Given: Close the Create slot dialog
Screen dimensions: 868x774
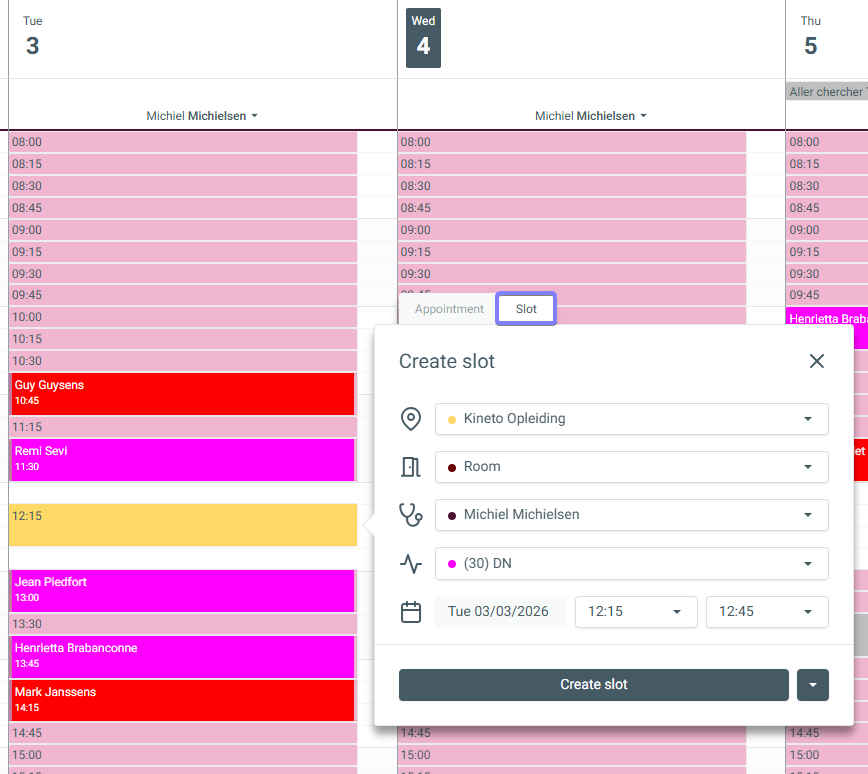Looking at the screenshot, I should 817,361.
